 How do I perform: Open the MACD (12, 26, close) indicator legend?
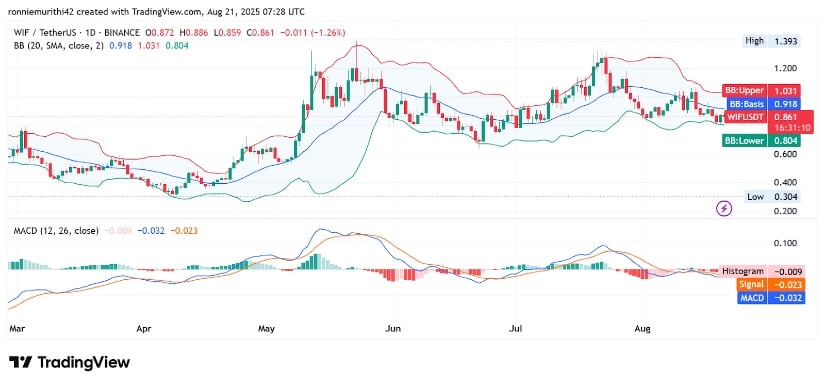pyautogui.click(x=54, y=230)
